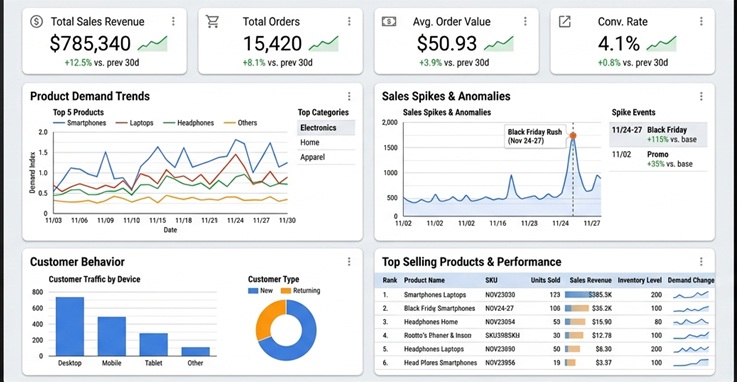Screen dimensions: 737x382
Task: Click the Total Sales Revenue trend sparkline
Action: (x=153, y=44)
